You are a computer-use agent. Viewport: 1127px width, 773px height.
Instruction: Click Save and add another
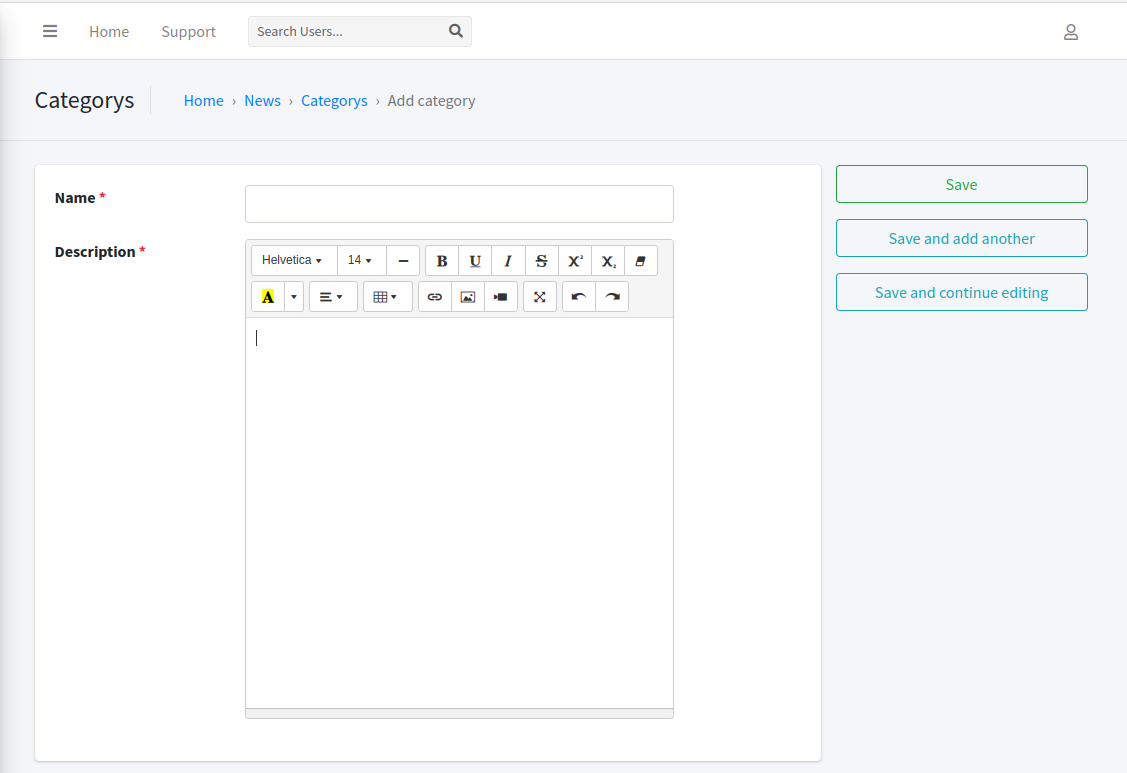961,238
